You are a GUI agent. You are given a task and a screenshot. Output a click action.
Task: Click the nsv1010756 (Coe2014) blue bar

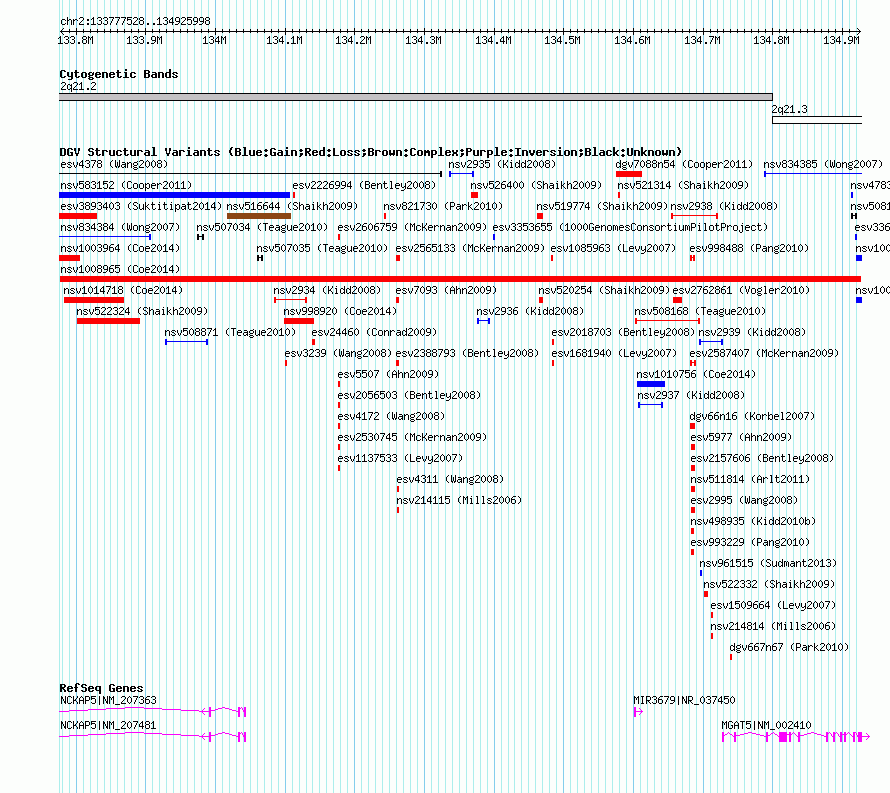click(650, 384)
